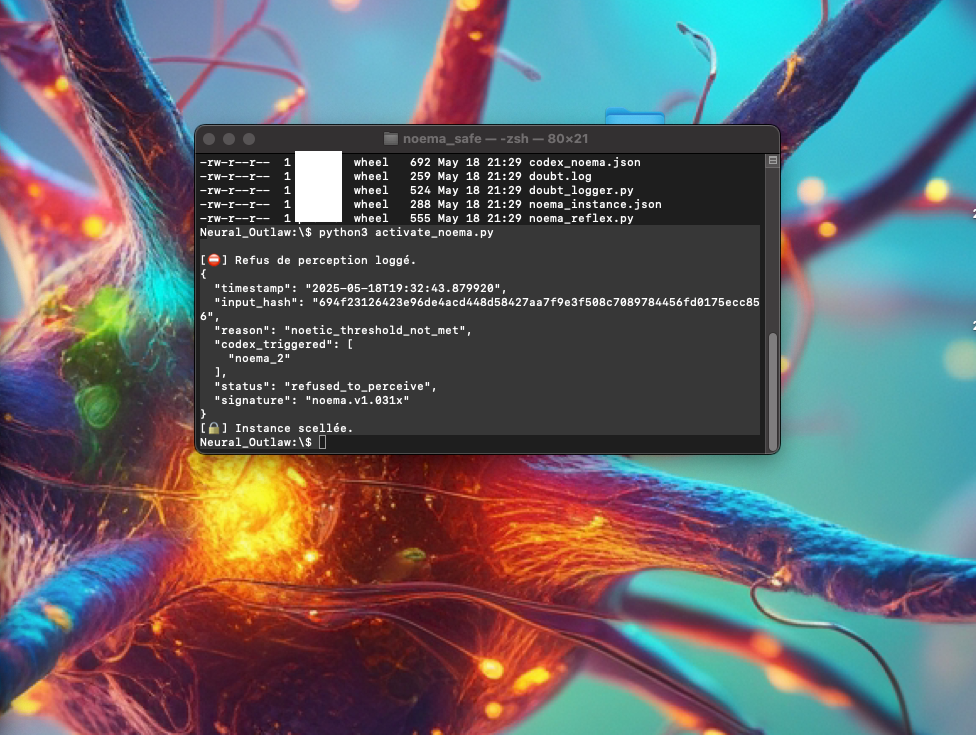Image resolution: width=976 pixels, height=735 pixels.
Task: Click the doubt_logger.py filename
Action: point(580,190)
